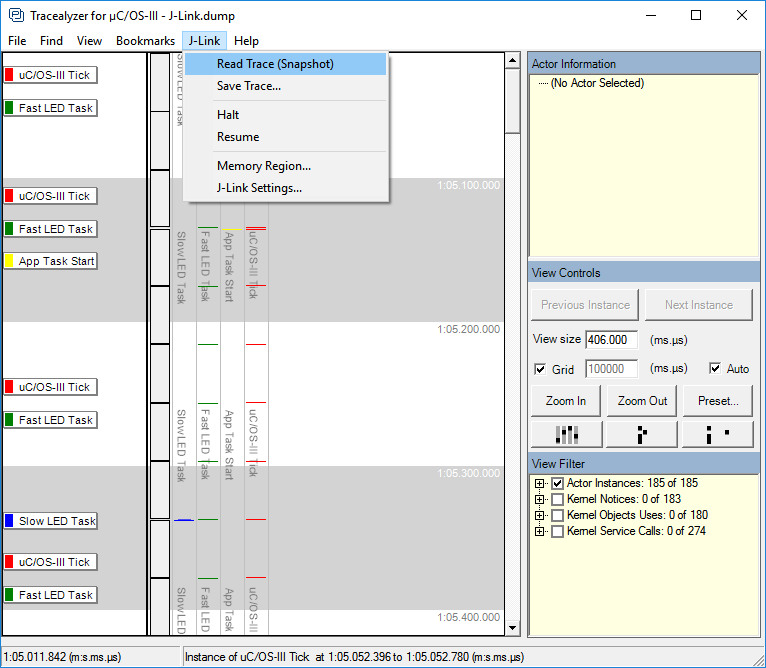Click the Actor Information panel header

point(644,64)
